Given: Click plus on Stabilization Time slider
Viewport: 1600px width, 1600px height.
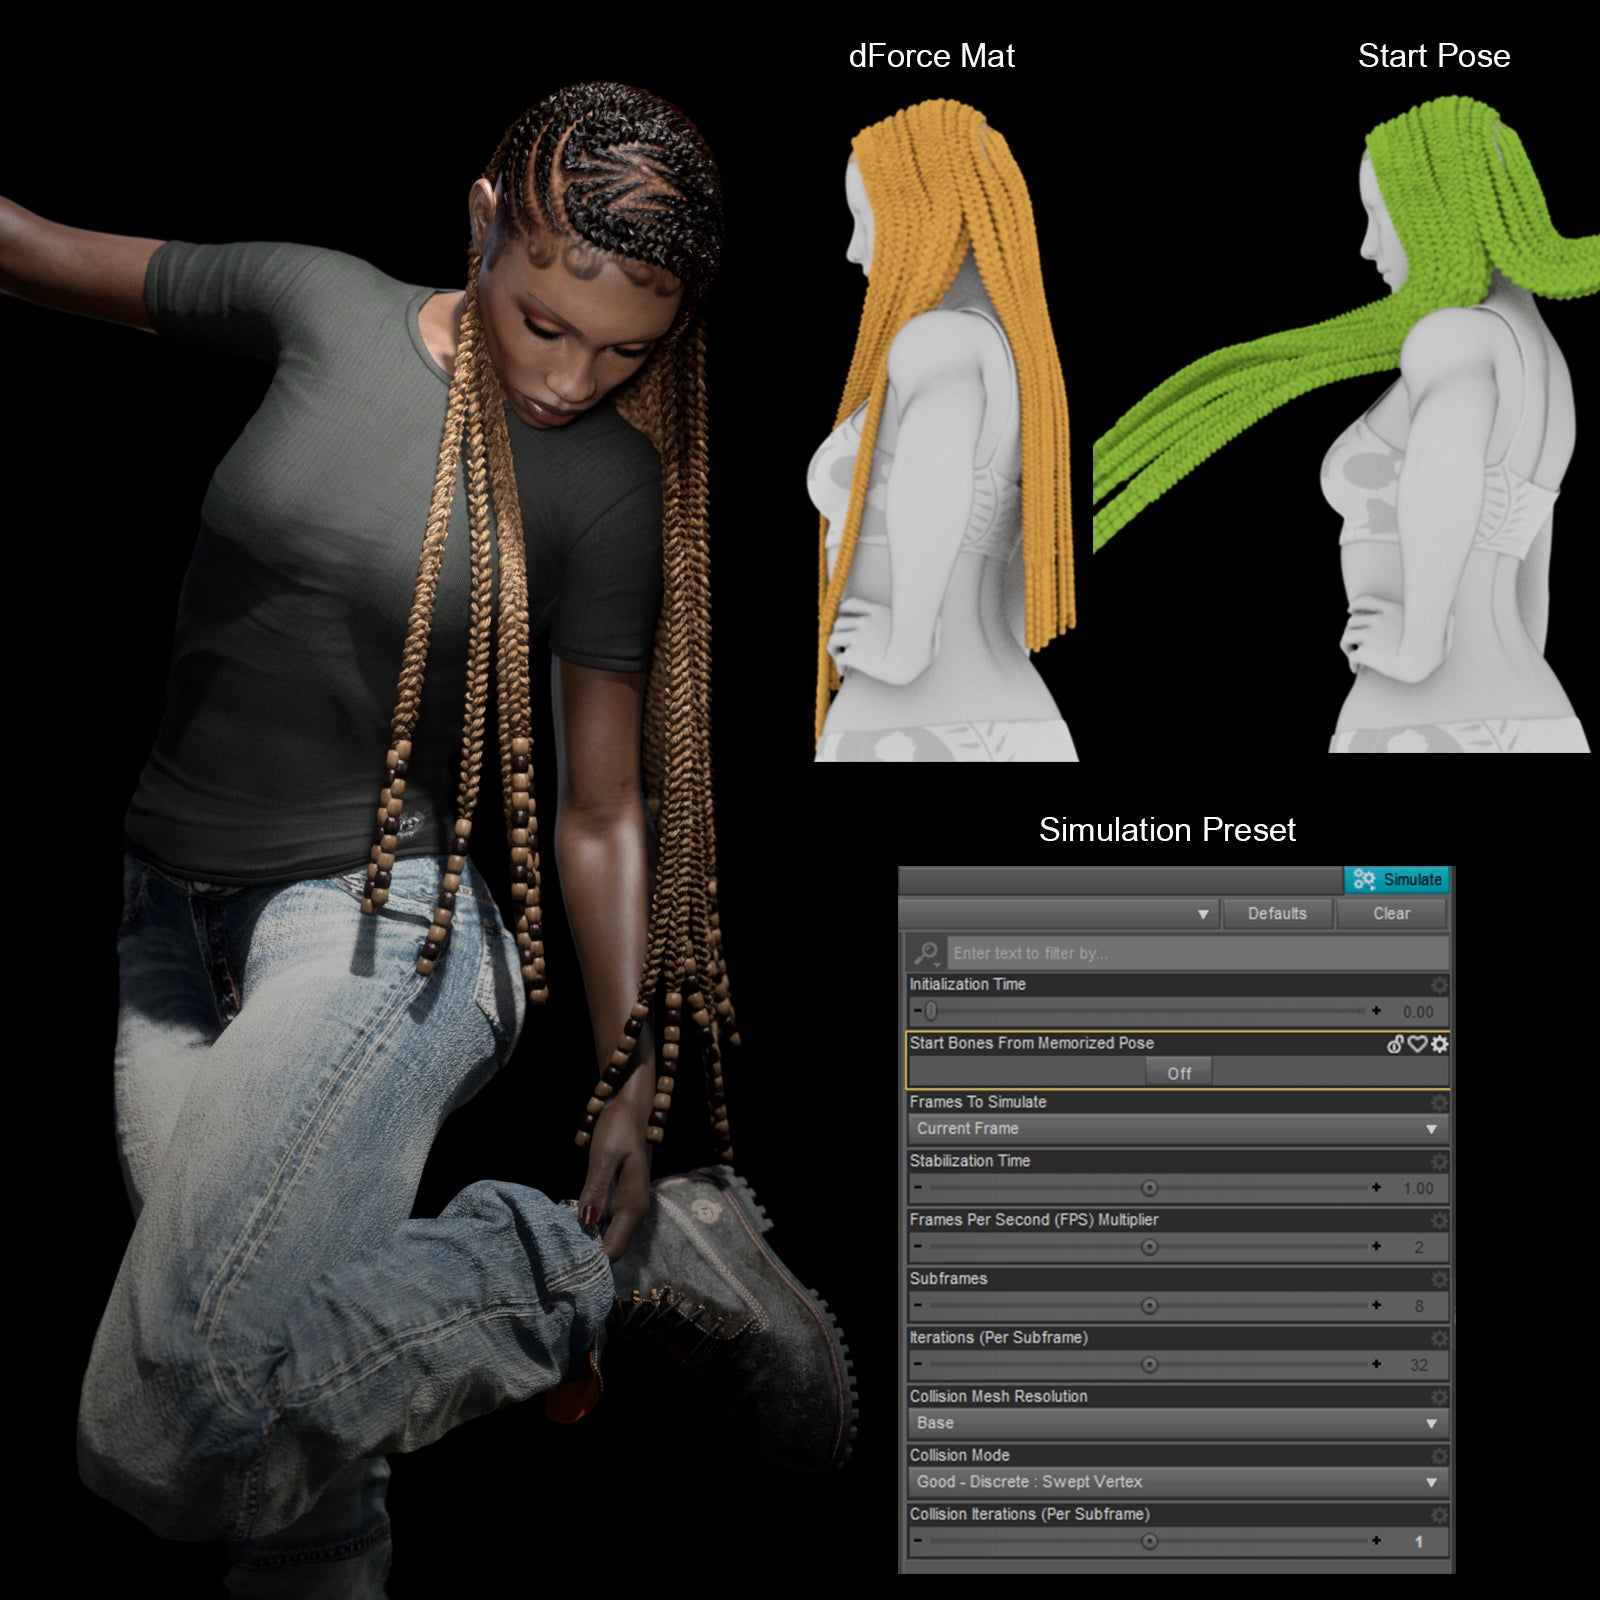Looking at the screenshot, I should click(x=1376, y=1188).
